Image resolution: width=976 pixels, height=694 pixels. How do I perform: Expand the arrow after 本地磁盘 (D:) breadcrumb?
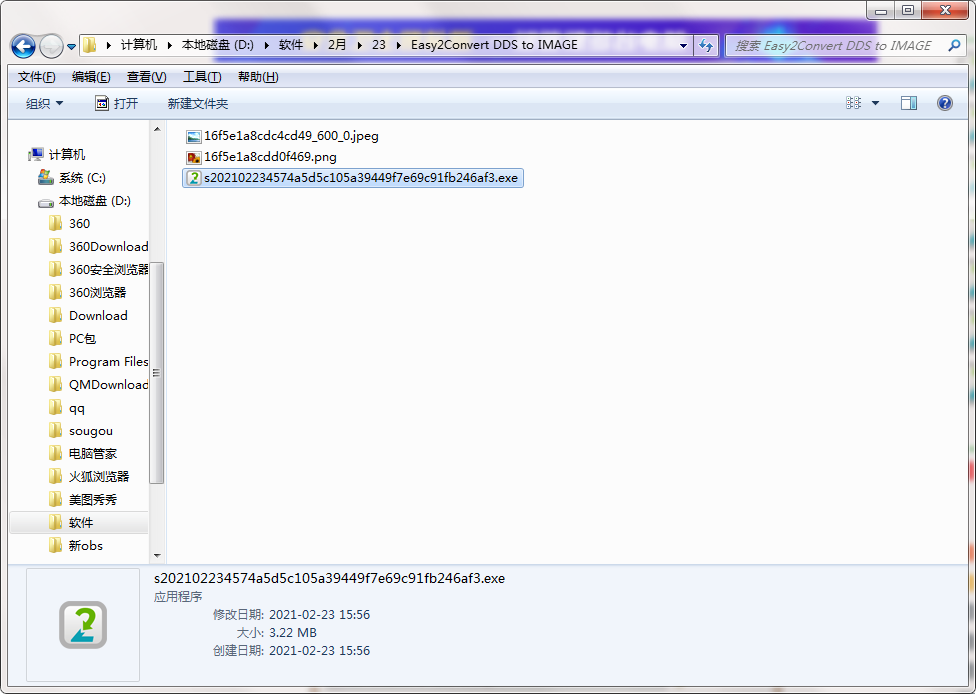pos(266,45)
